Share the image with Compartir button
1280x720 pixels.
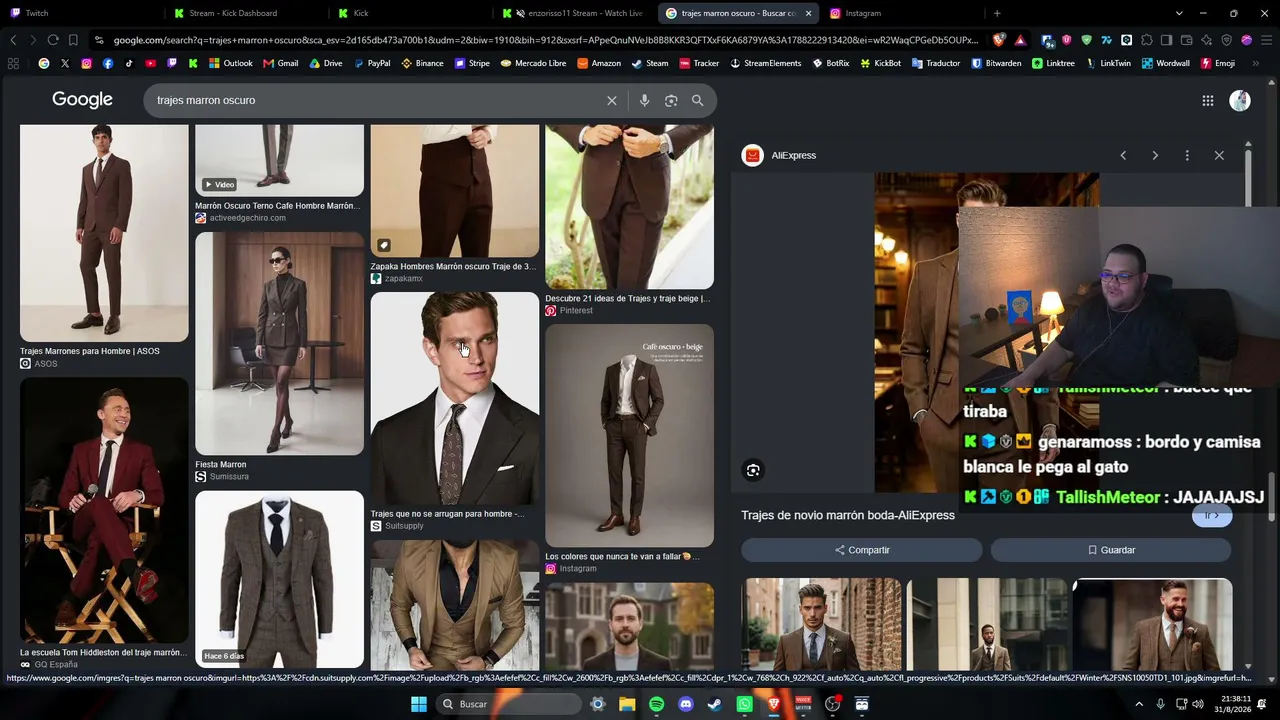(862, 550)
